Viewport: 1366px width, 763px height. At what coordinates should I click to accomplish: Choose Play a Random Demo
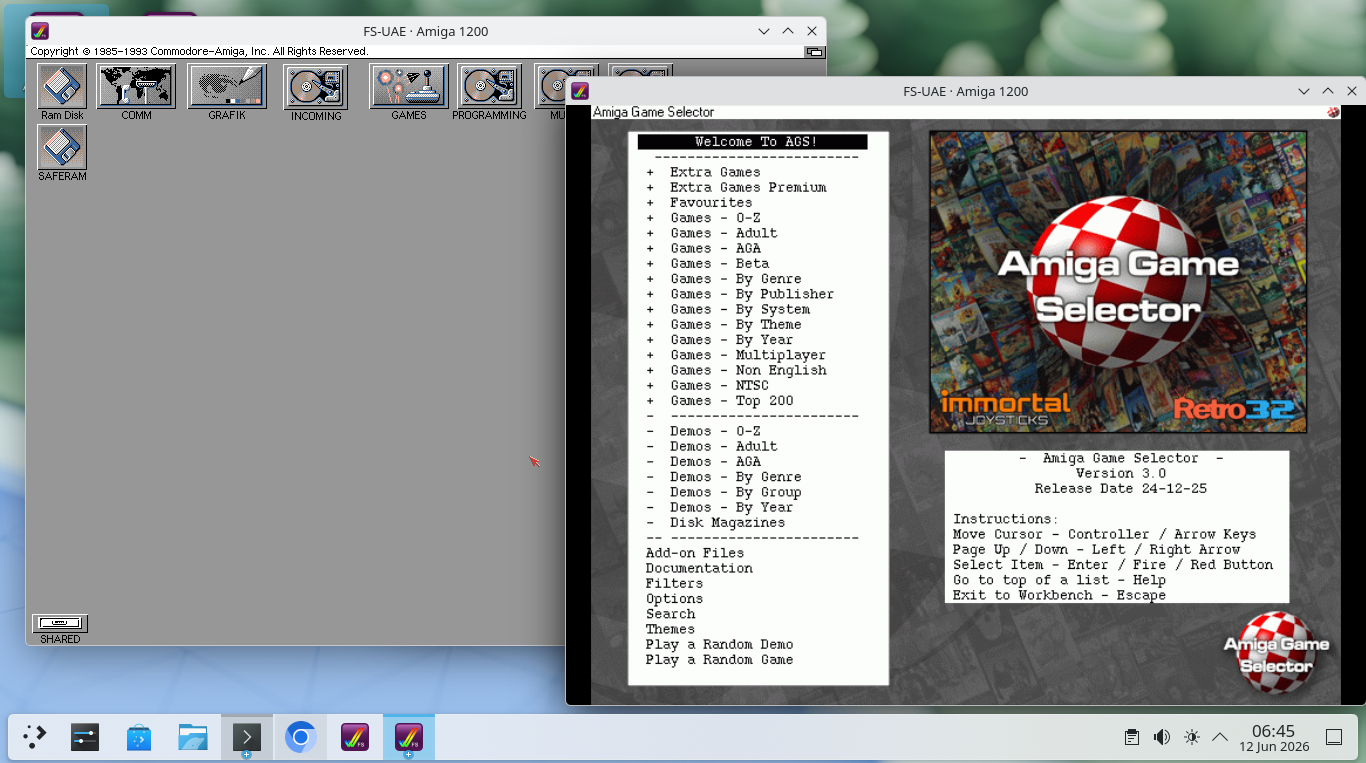click(x=719, y=644)
